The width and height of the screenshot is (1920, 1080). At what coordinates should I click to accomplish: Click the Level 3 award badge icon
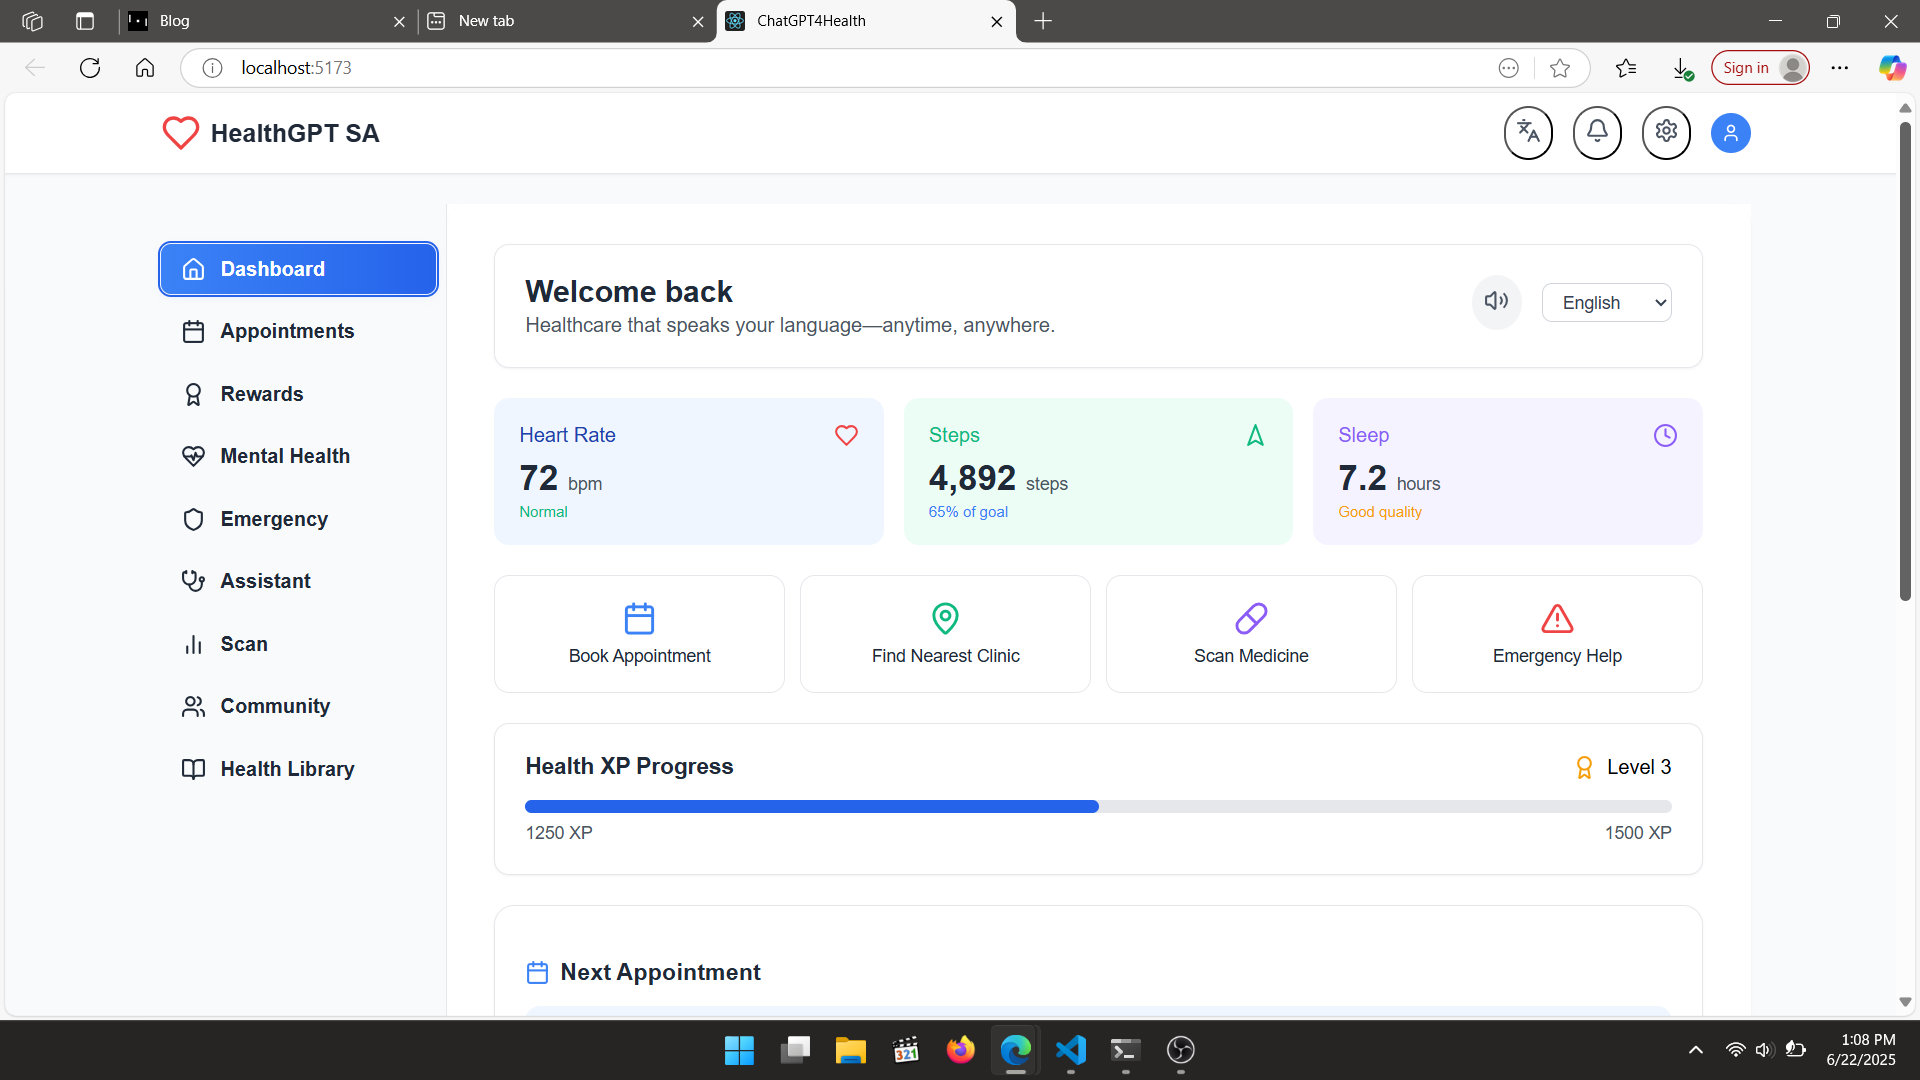1584,767
